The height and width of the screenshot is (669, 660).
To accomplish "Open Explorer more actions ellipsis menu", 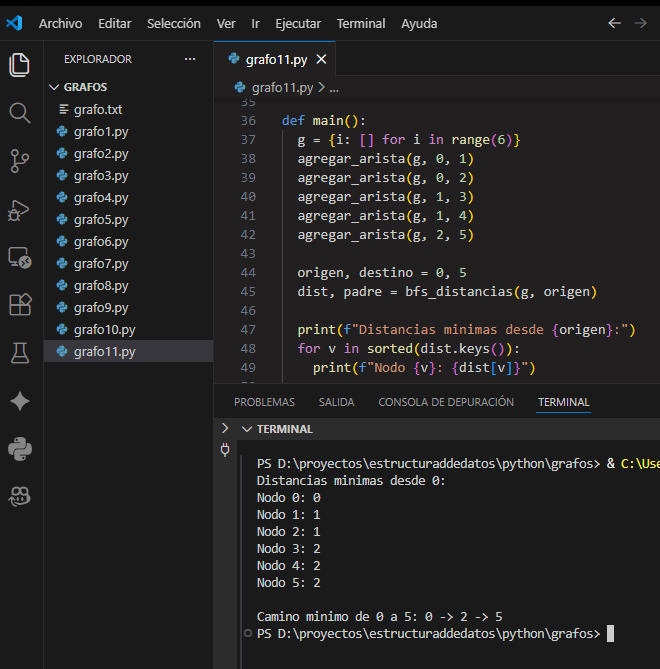I will (190, 59).
